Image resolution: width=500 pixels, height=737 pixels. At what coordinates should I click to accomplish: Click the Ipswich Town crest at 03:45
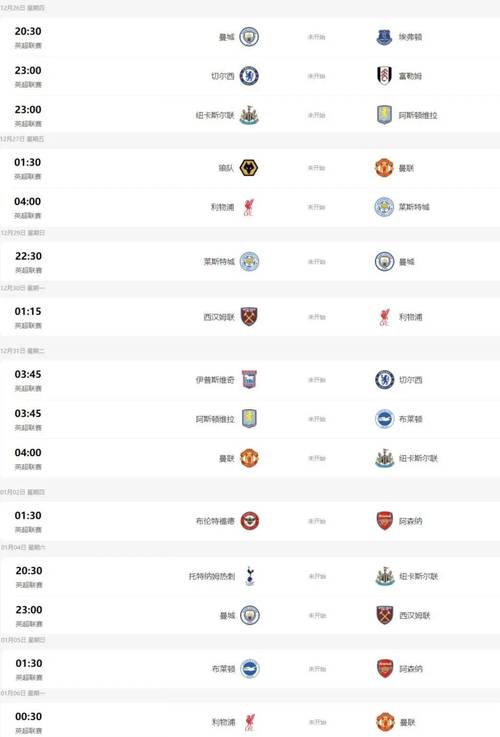pyautogui.click(x=249, y=379)
